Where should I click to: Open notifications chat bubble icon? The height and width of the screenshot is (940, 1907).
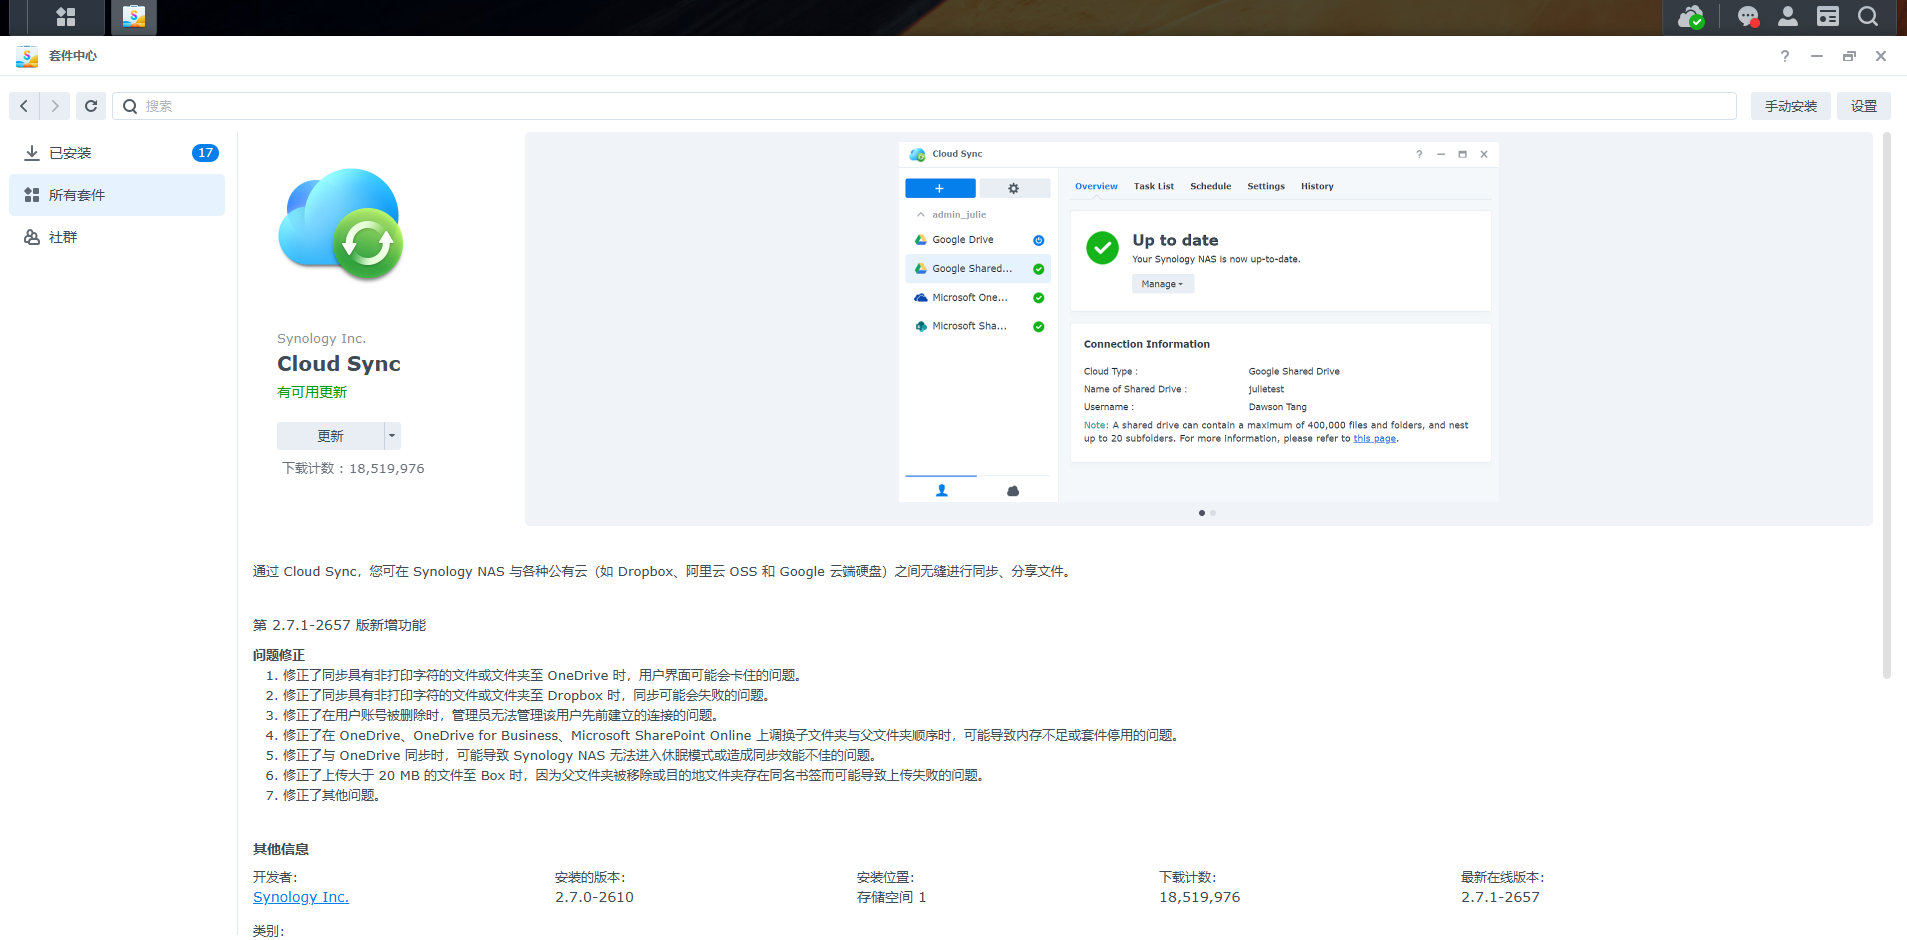click(x=1748, y=17)
